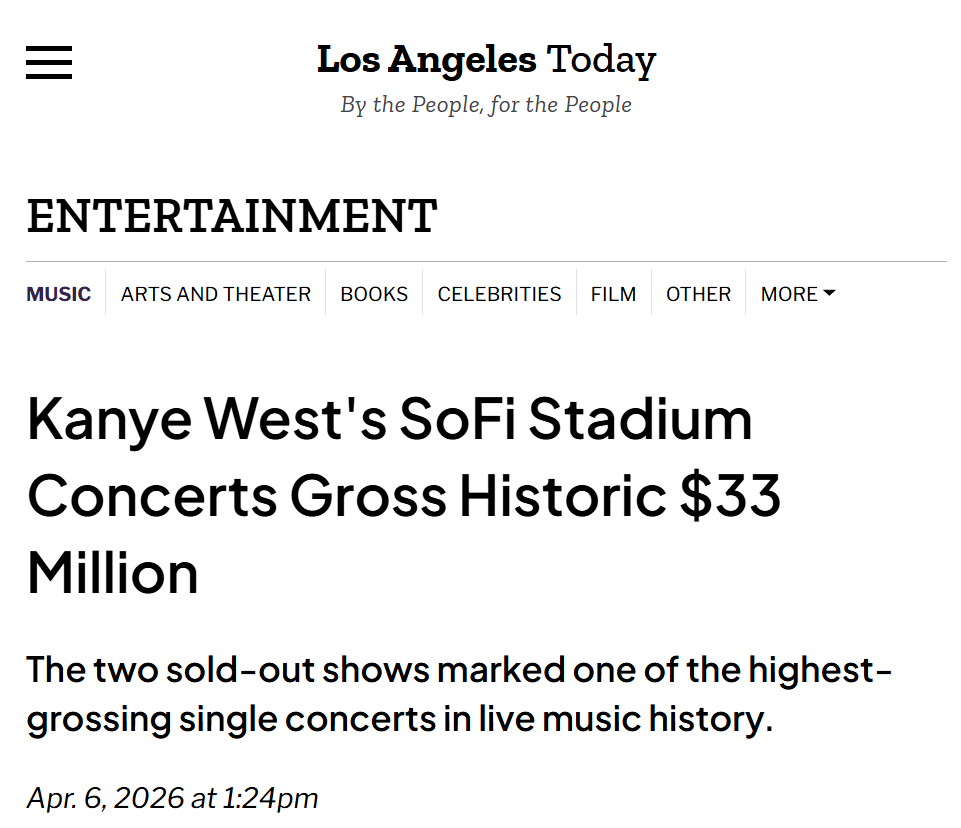Click the caret arrow beside More
Viewport: 961px width, 828px height.
click(x=829, y=294)
